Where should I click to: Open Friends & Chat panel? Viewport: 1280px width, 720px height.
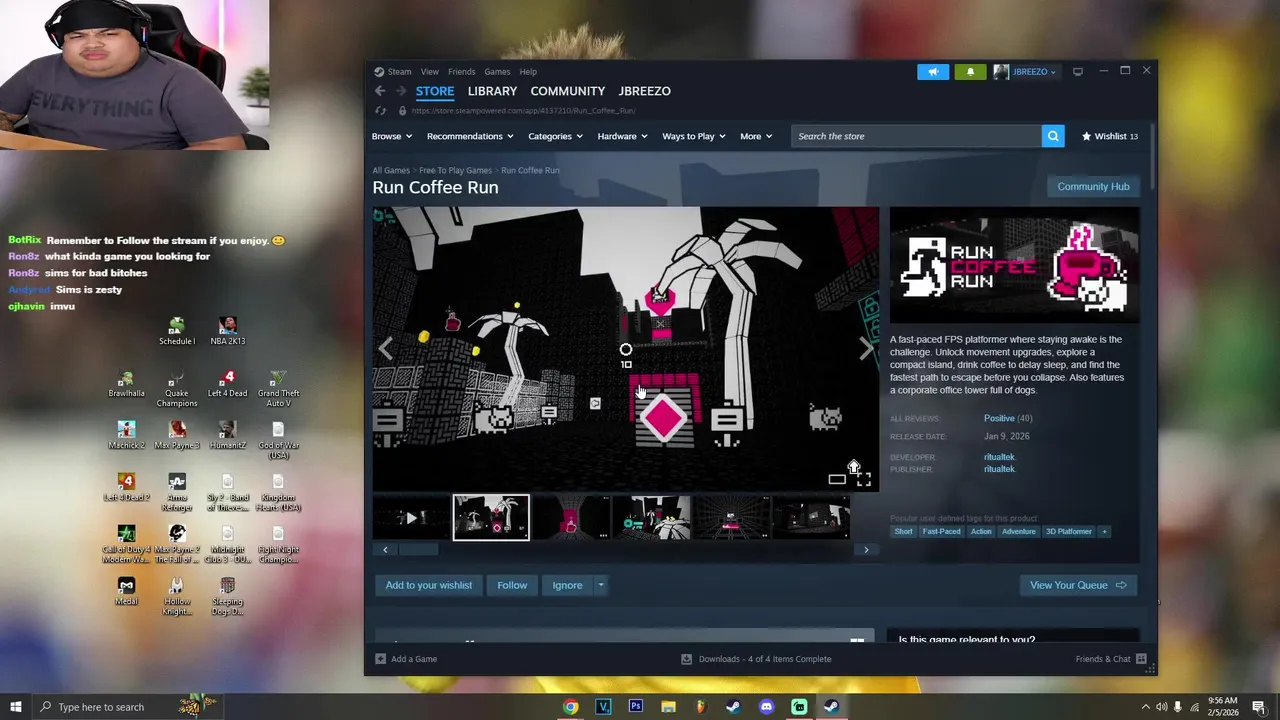[1111, 659]
